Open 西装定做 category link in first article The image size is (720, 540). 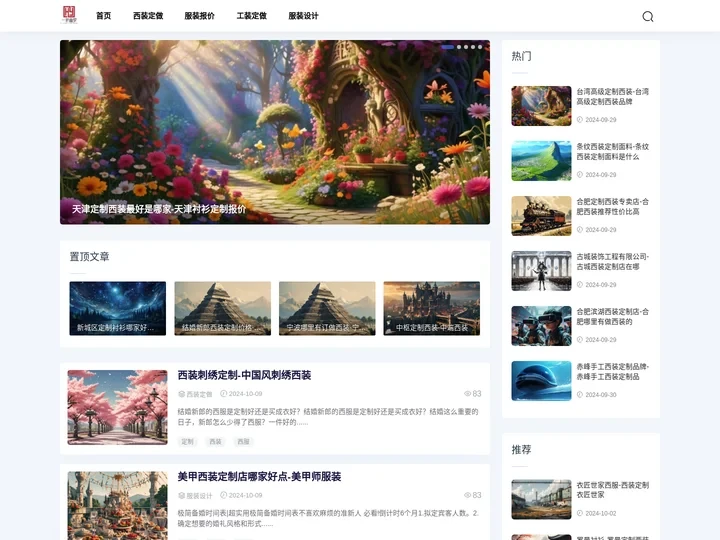click(x=199, y=394)
